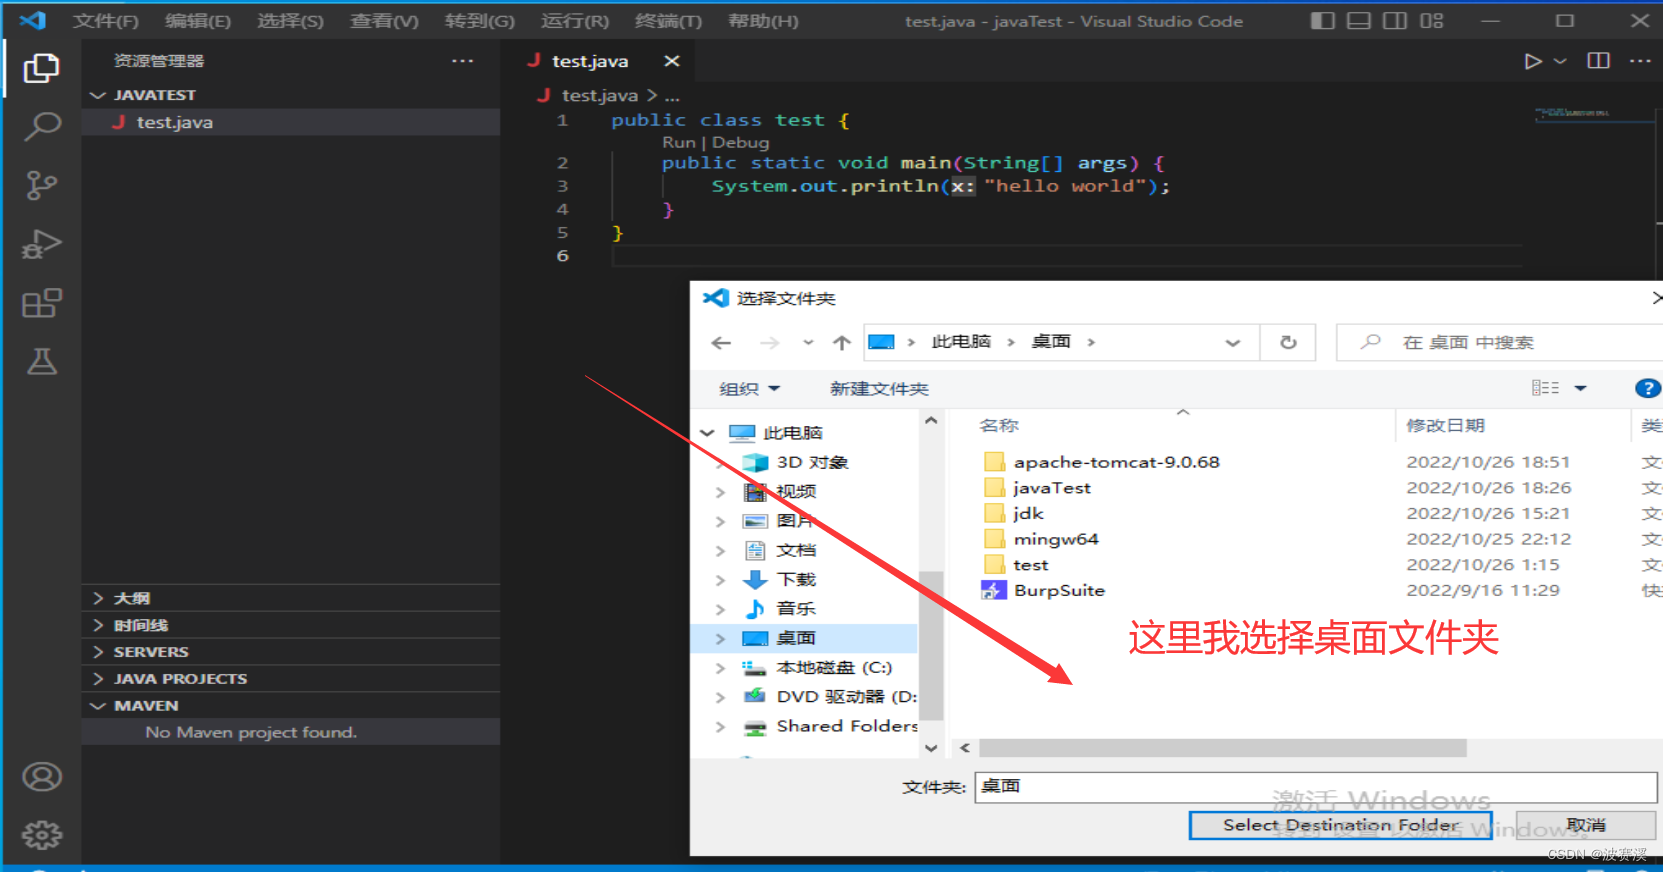Expand the JAVA PROJECTS section
The width and height of the screenshot is (1663, 872).
click(290, 679)
